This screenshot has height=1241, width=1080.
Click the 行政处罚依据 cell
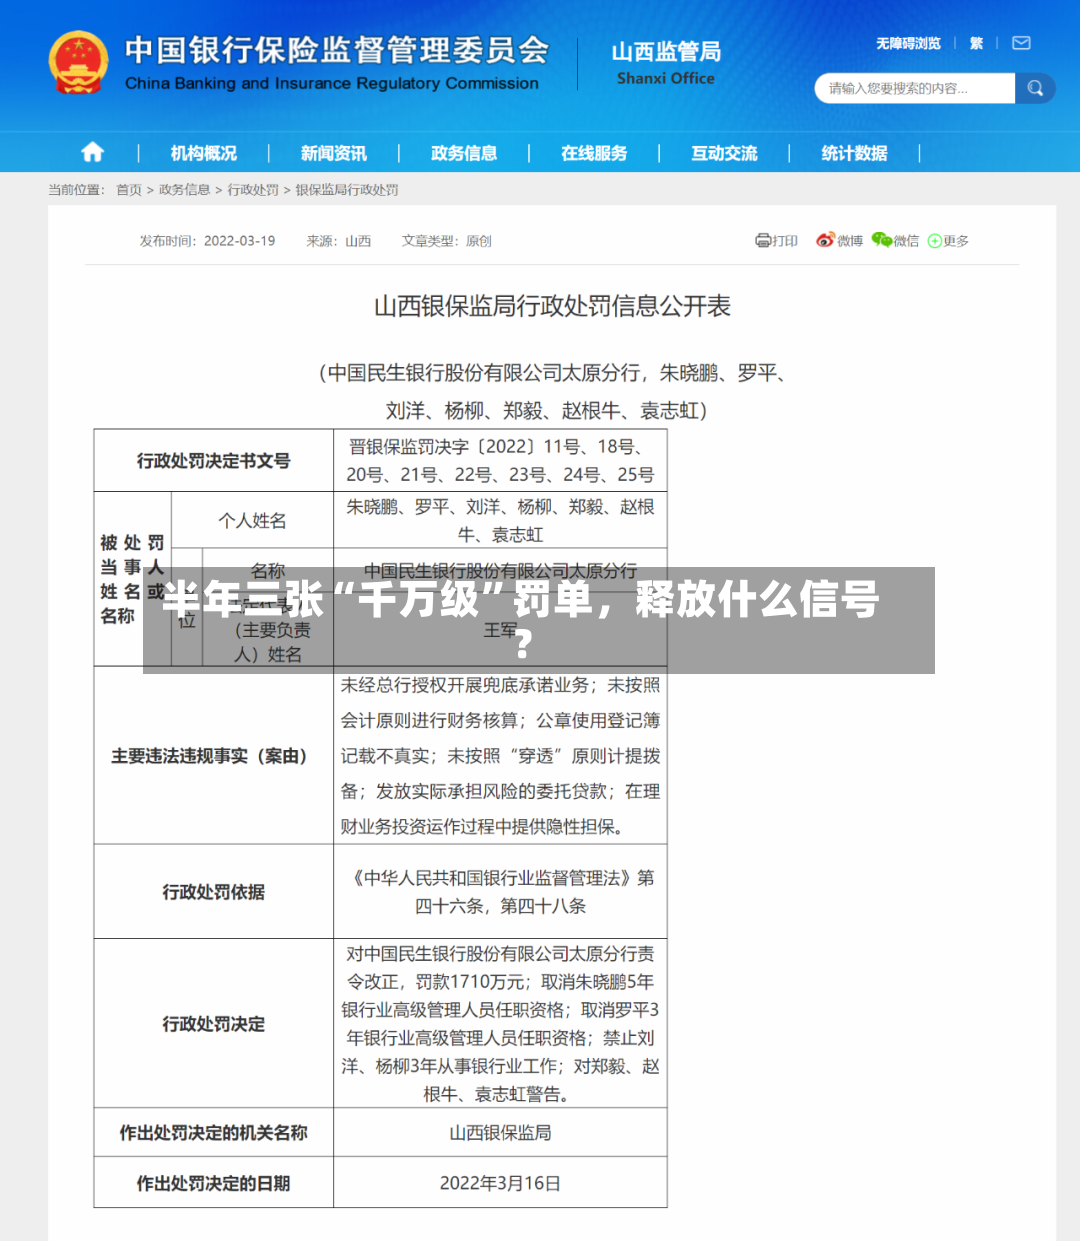tap(214, 891)
